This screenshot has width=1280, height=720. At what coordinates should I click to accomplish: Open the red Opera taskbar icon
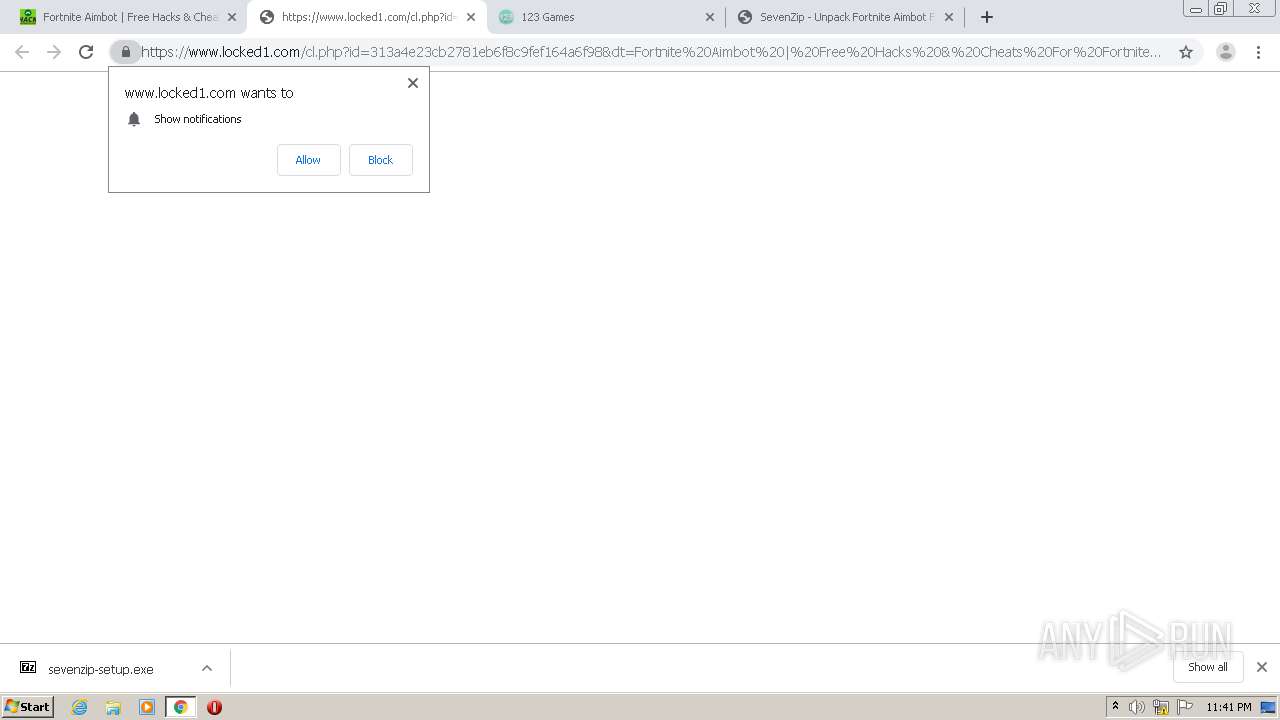(214, 707)
